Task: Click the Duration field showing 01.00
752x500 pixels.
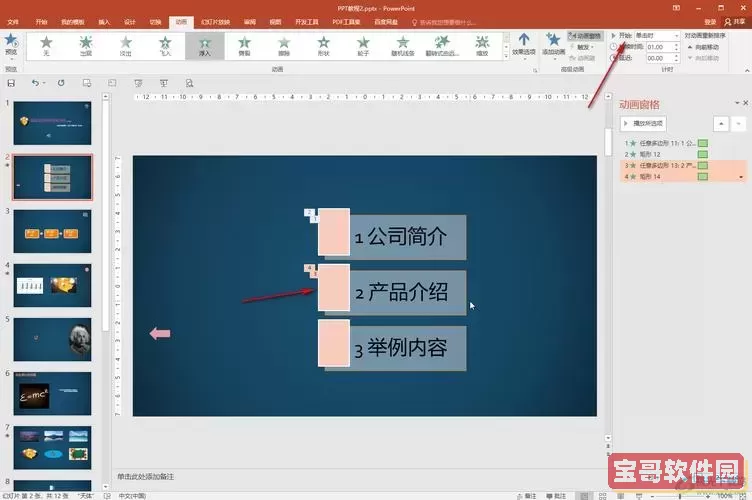Action: click(659, 47)
